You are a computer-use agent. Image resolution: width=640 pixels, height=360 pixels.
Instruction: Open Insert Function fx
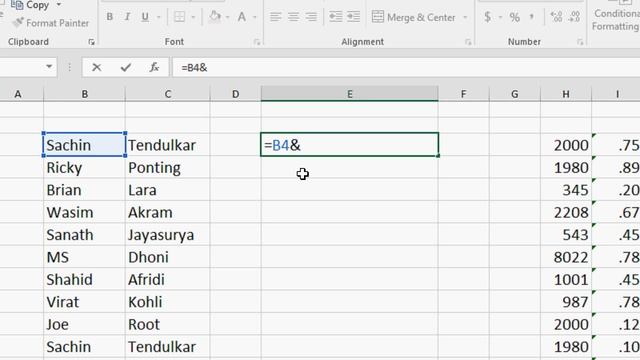154,67
